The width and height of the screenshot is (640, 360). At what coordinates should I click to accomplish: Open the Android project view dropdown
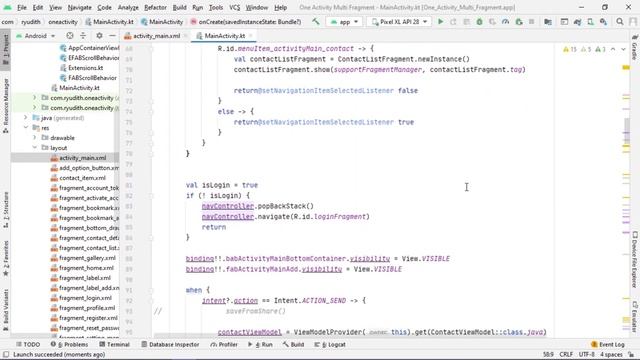(x=36, y=36)
